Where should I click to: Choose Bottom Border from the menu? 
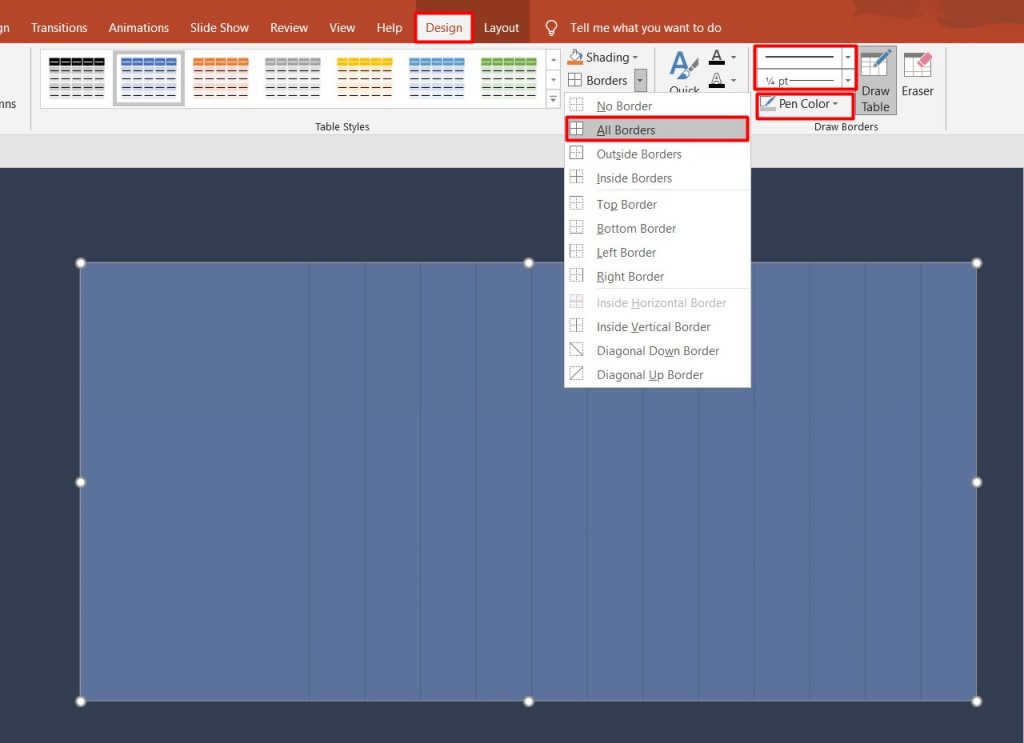[x=657, y=229]
